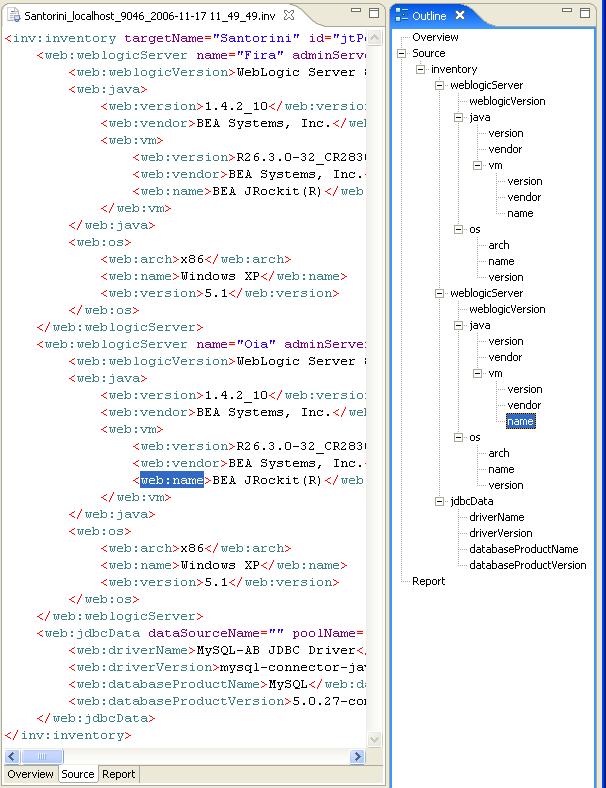Maximize the Outline view
This screenshot has width=606, height=788.
(585, 13)
